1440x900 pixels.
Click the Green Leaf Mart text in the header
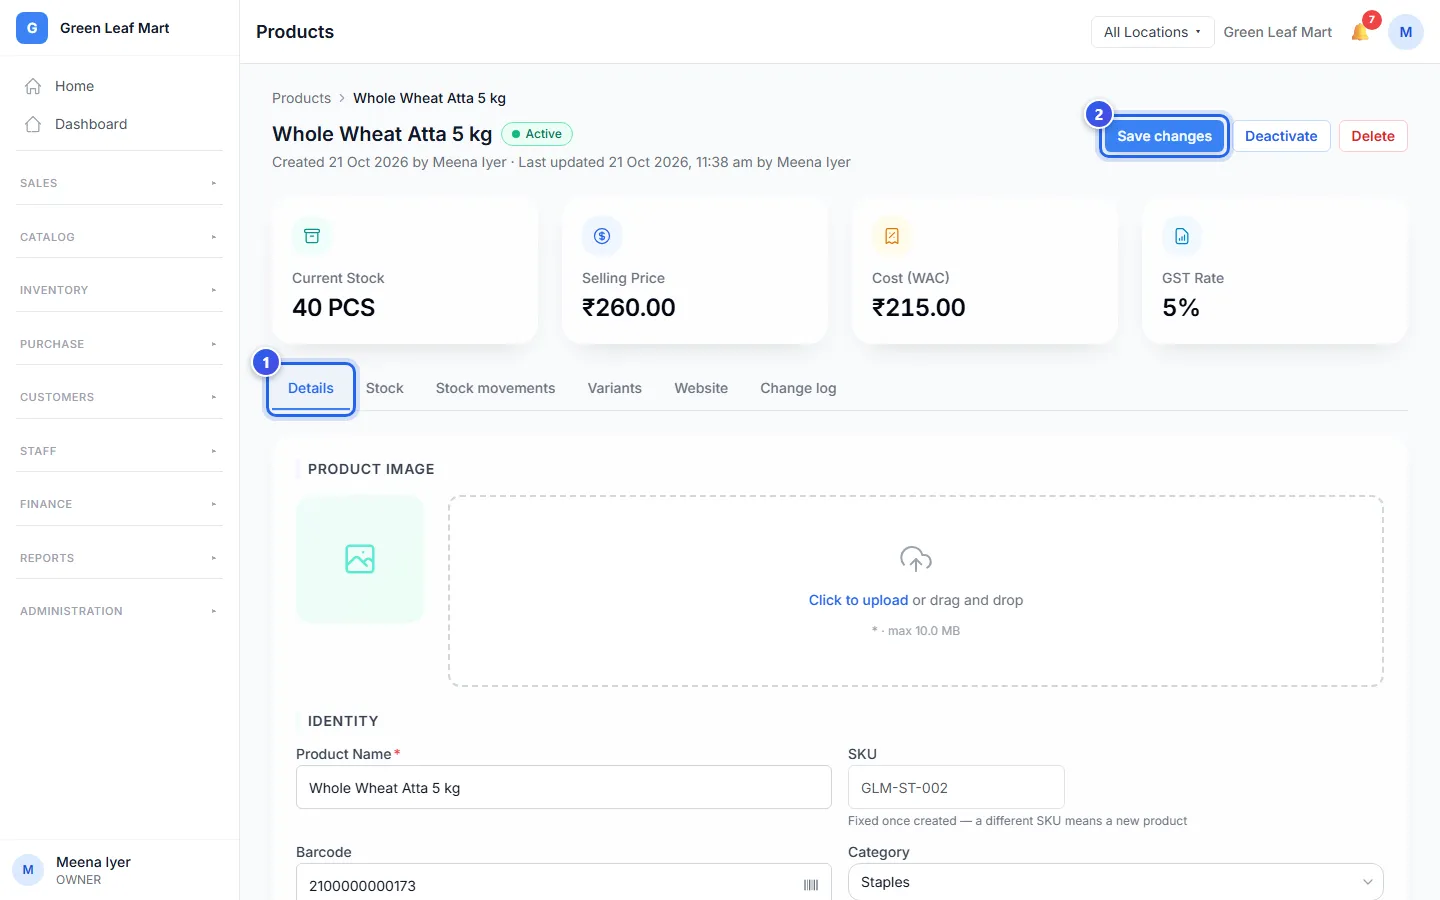coord(1278,32)
